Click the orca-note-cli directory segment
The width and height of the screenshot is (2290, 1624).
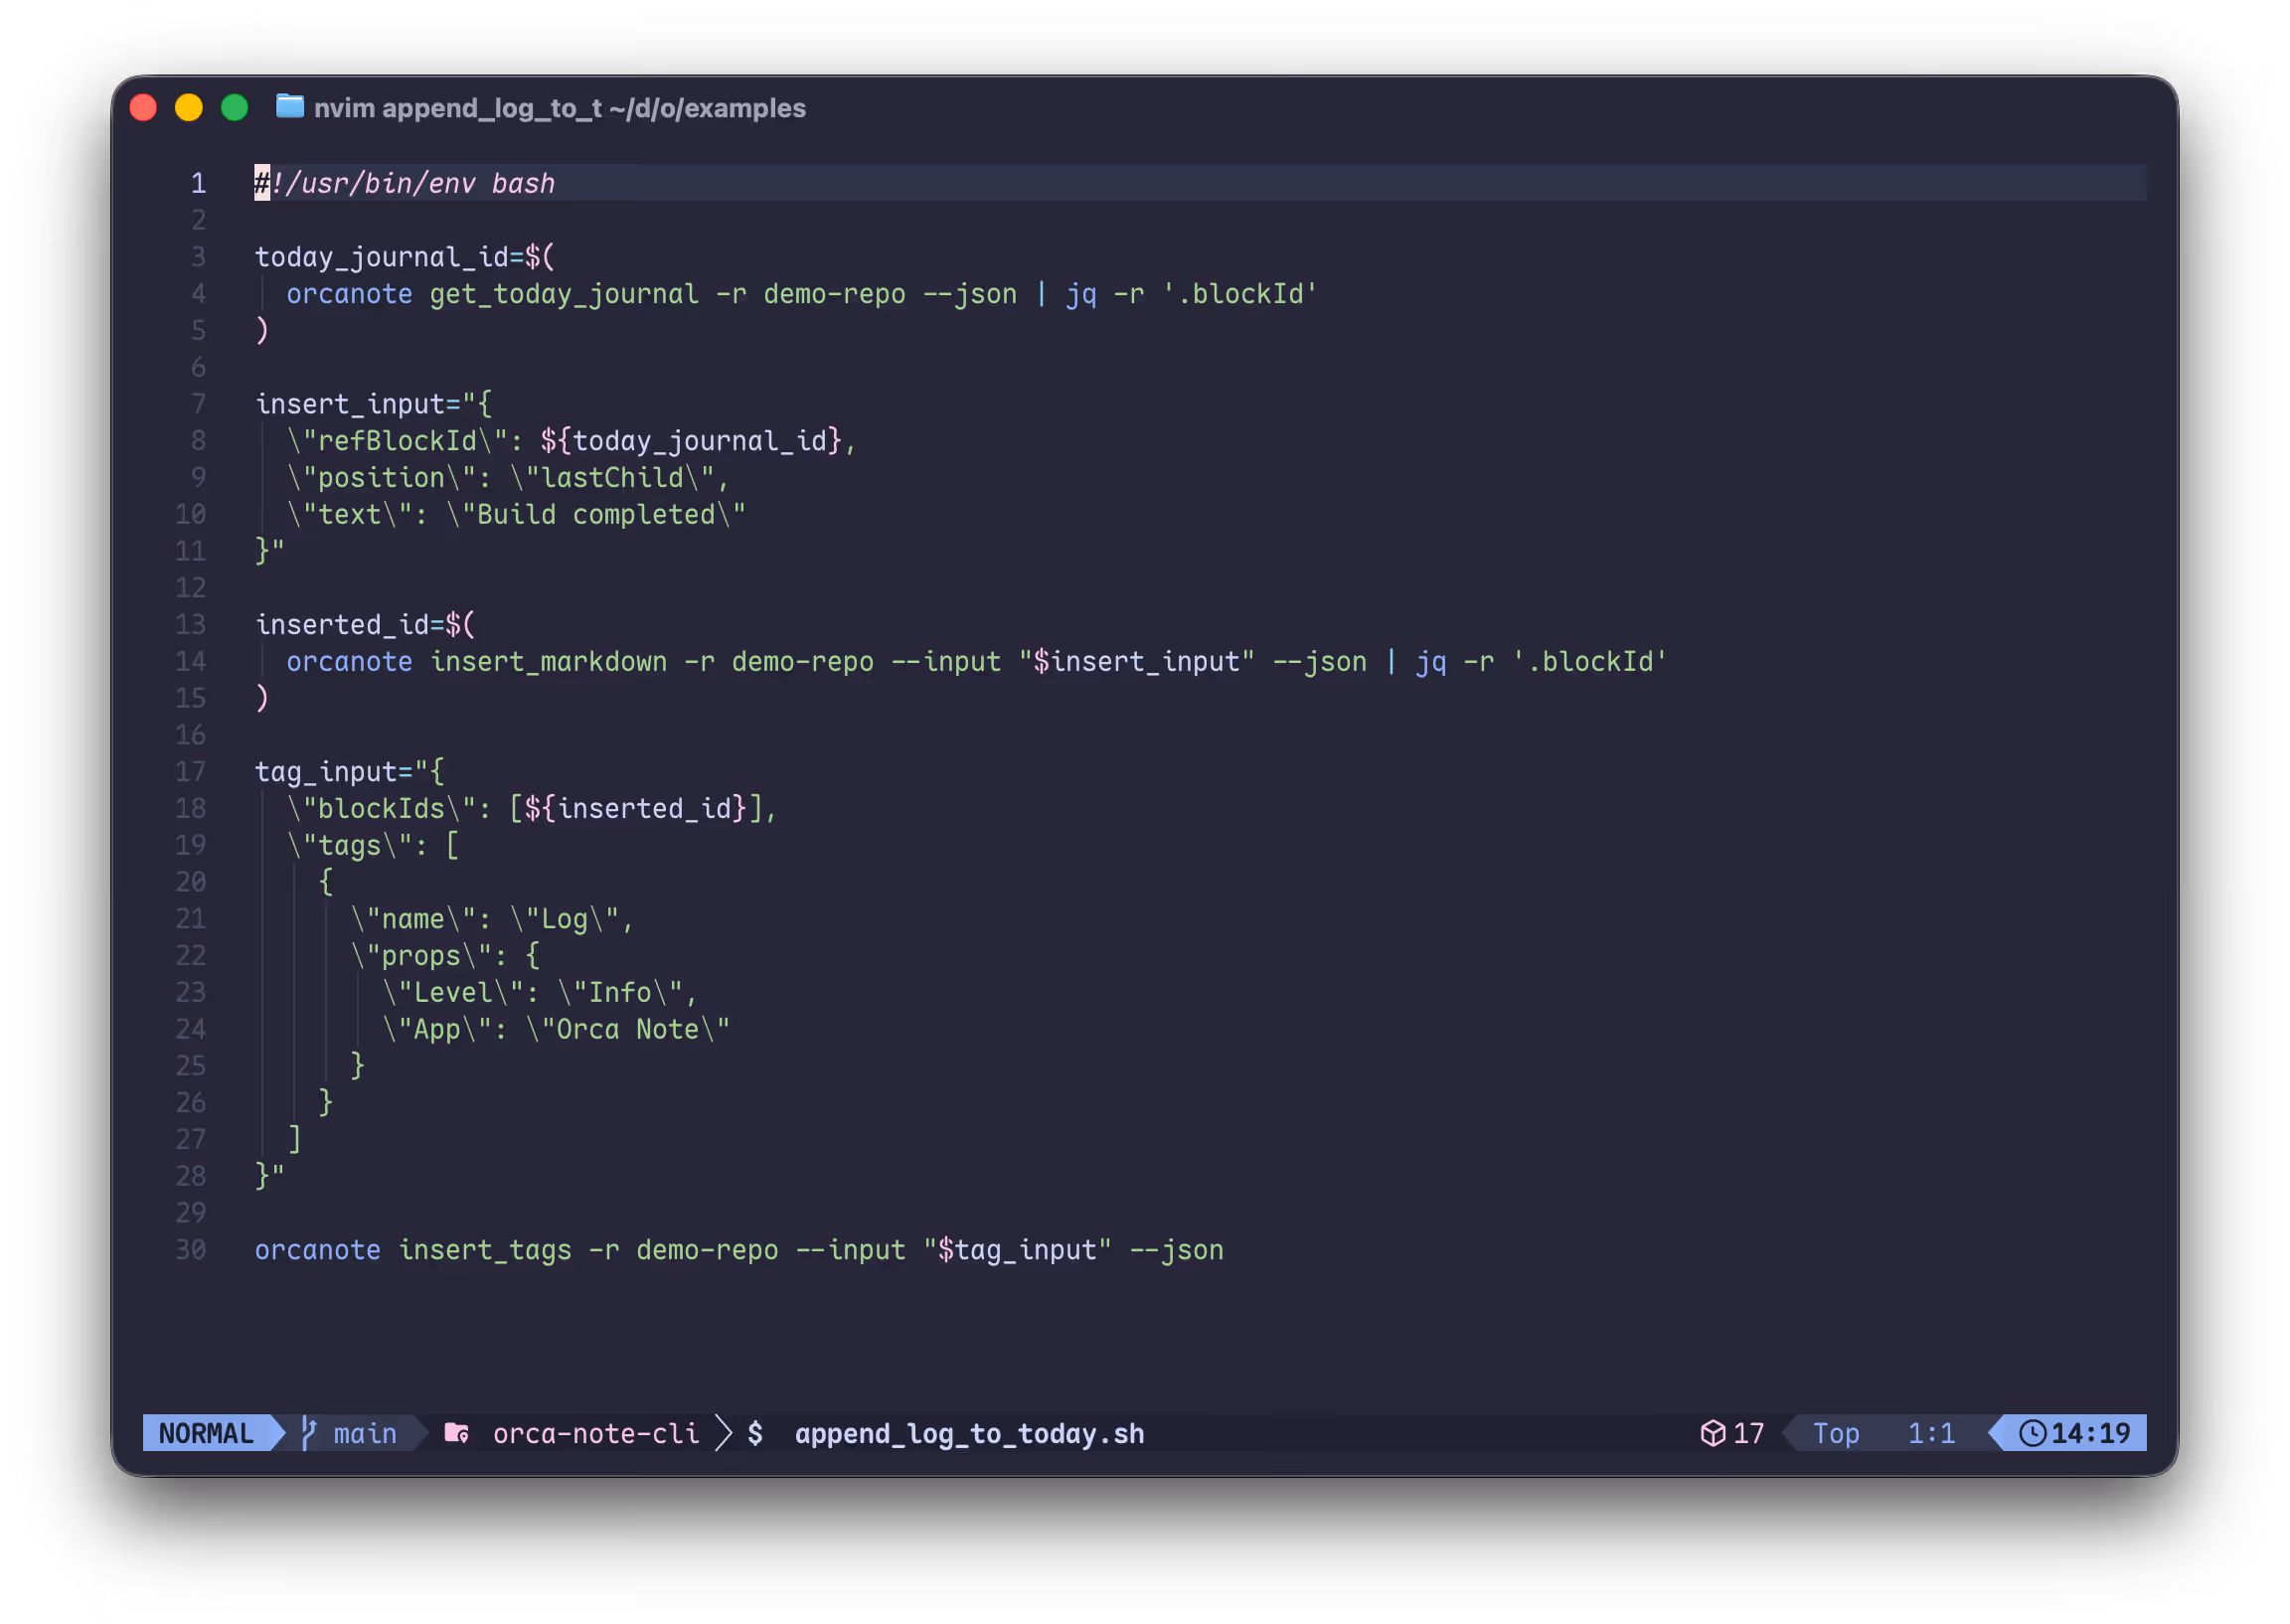pyautogui.click(x=597, y=1432)
